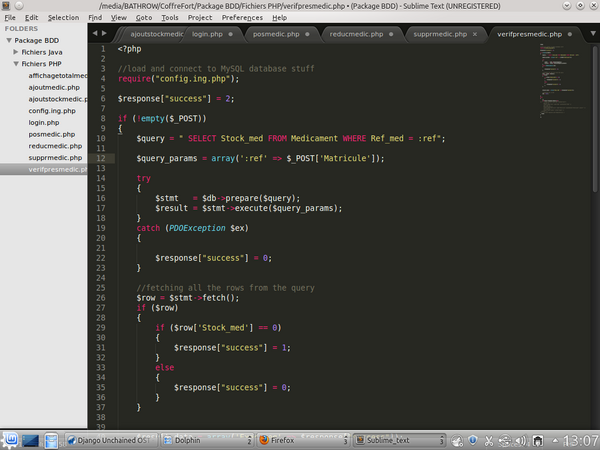Switch to the reducmedic.php tab
Screen dimensions: 600x450
pos(356,34)
